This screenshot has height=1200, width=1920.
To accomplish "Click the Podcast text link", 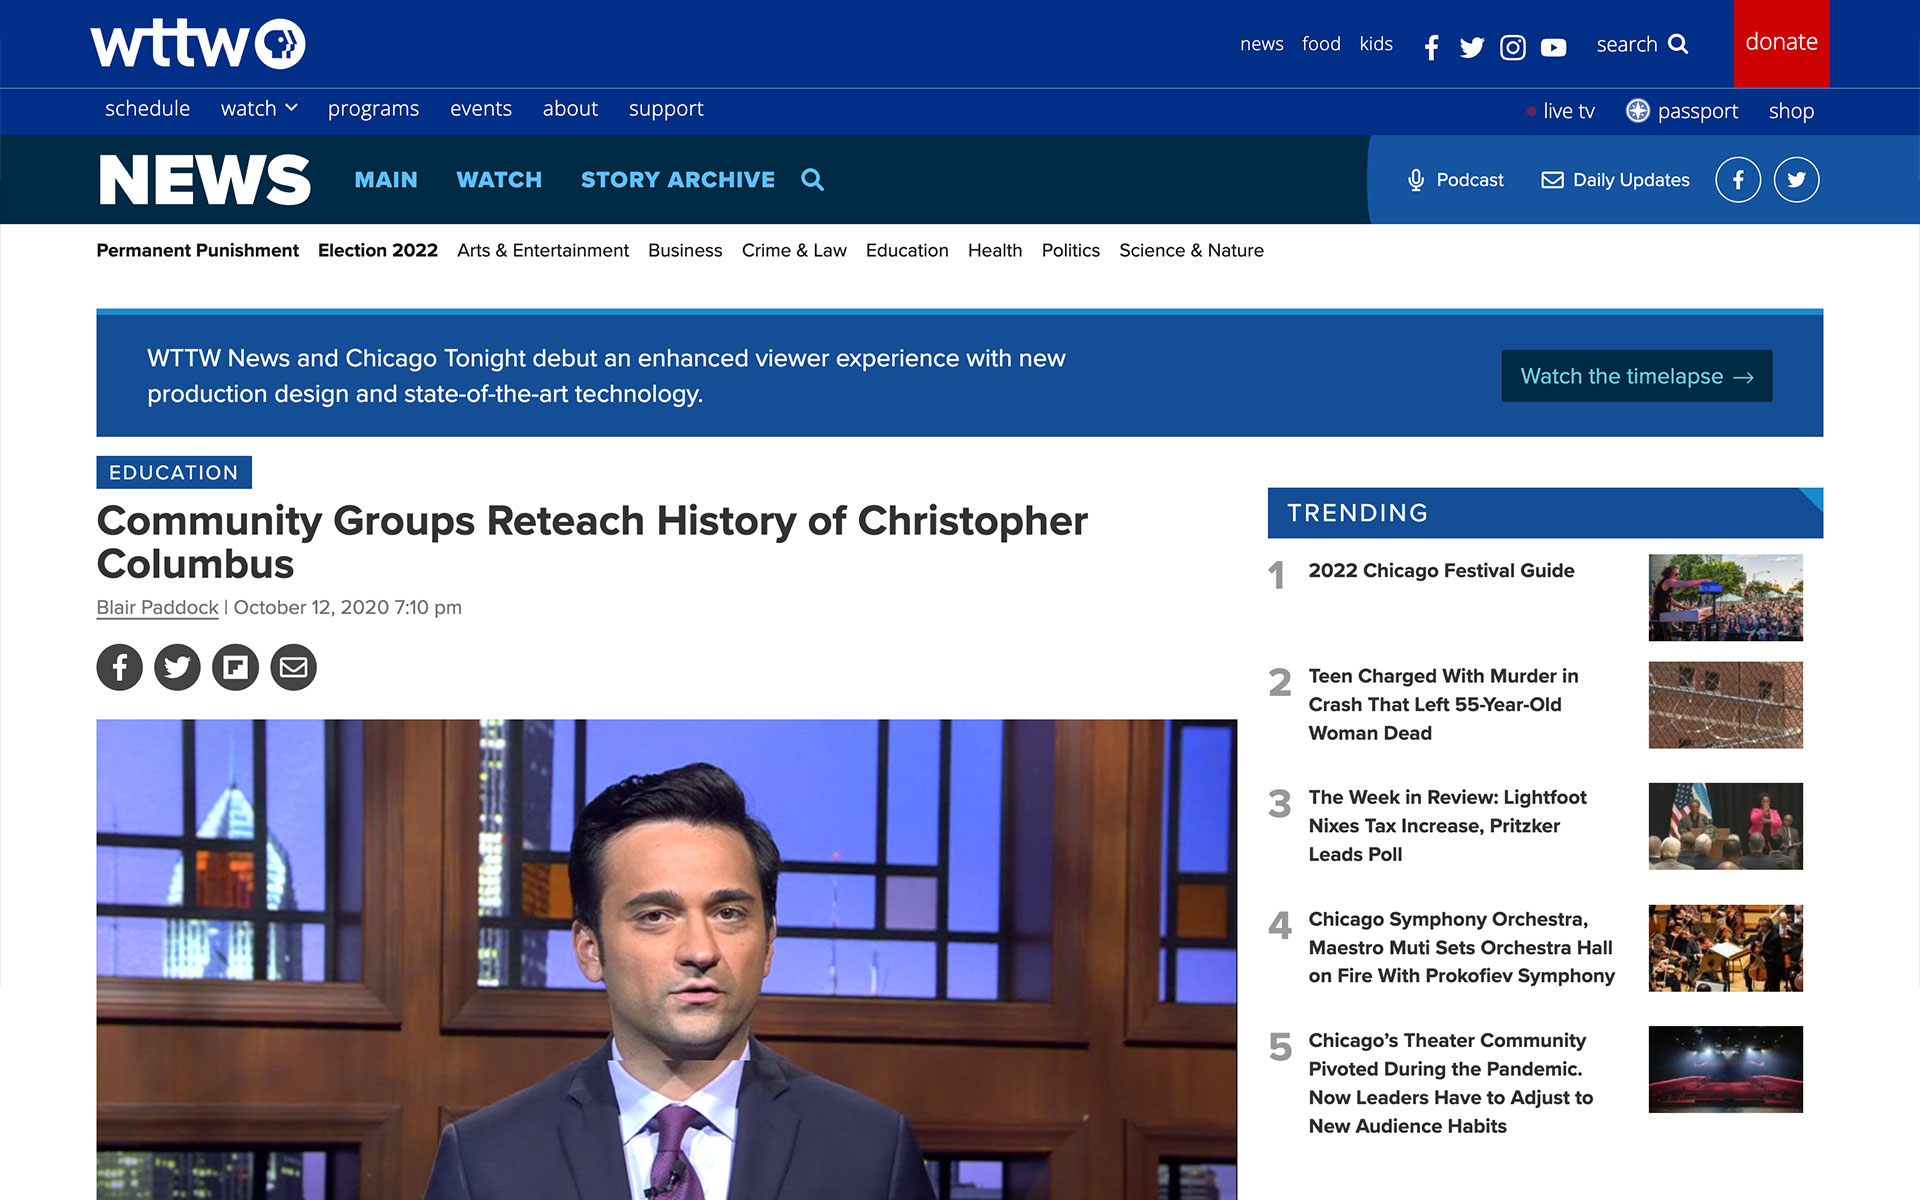I will tap(1469, 180).
